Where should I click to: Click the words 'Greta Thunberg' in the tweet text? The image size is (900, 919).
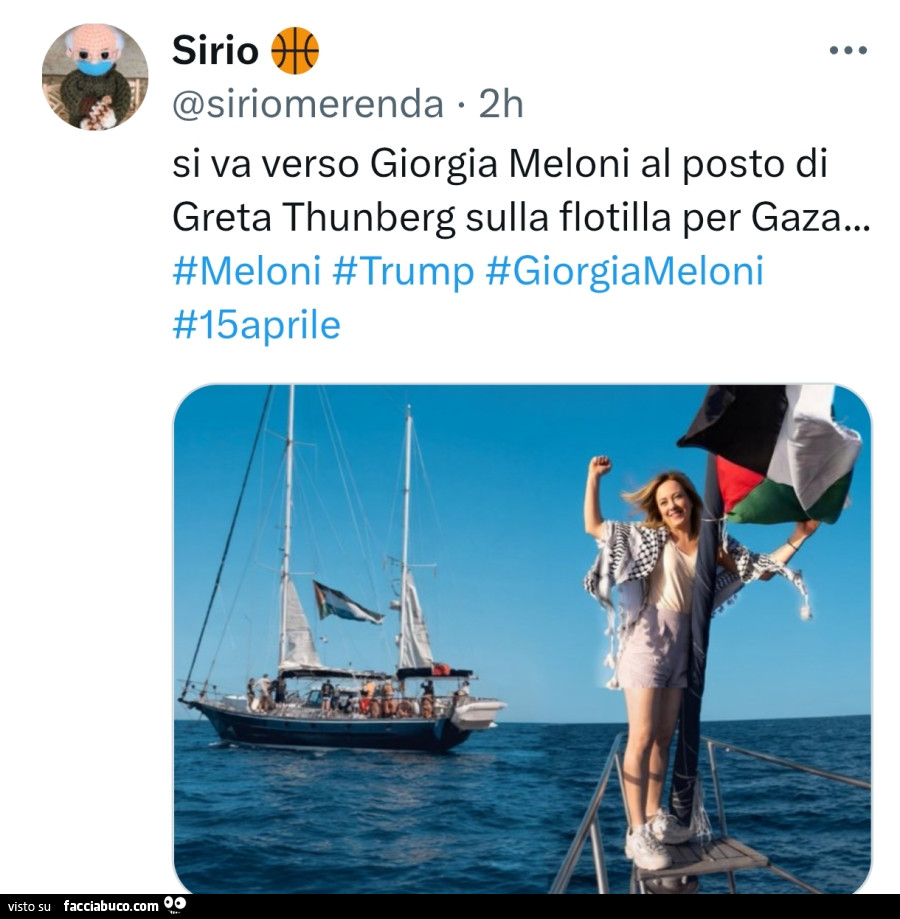[x=315, y=216]
